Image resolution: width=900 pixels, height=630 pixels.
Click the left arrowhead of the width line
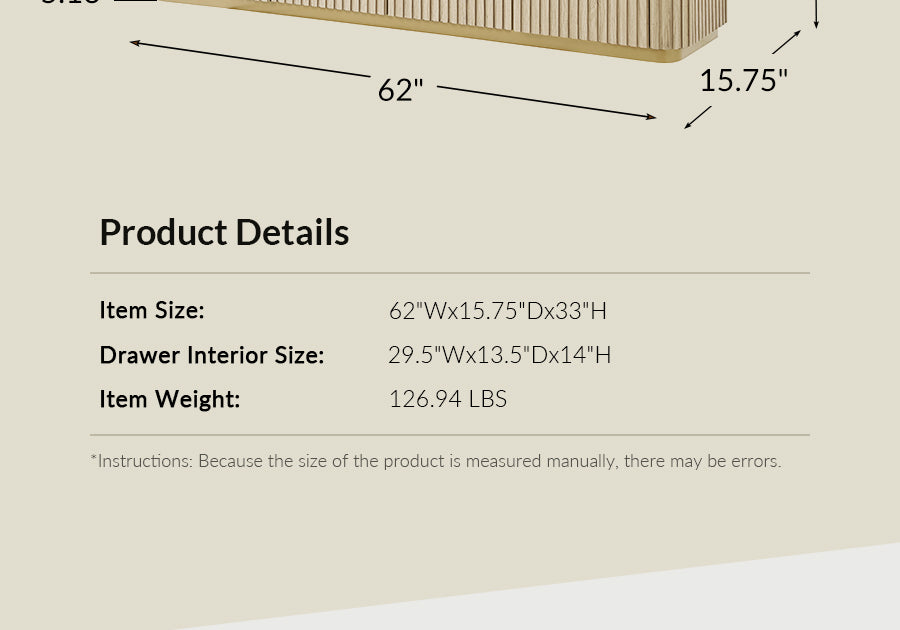click(134, 43)
